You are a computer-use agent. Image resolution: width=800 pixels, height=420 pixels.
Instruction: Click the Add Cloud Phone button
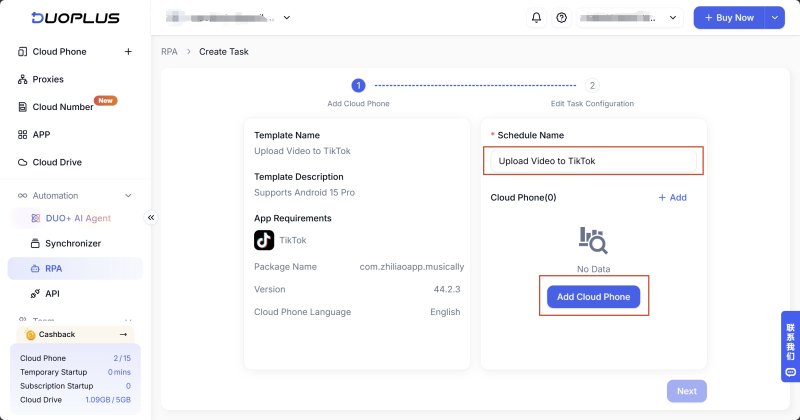(x=593, y=297)
